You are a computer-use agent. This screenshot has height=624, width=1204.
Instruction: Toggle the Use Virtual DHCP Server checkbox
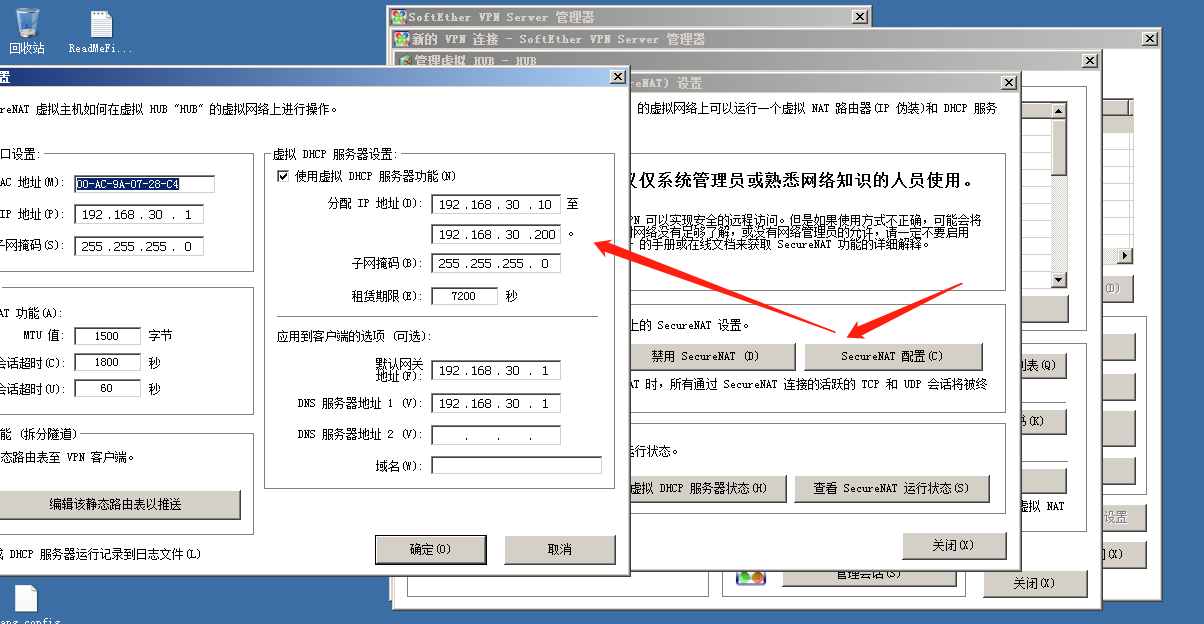[283, 176]
